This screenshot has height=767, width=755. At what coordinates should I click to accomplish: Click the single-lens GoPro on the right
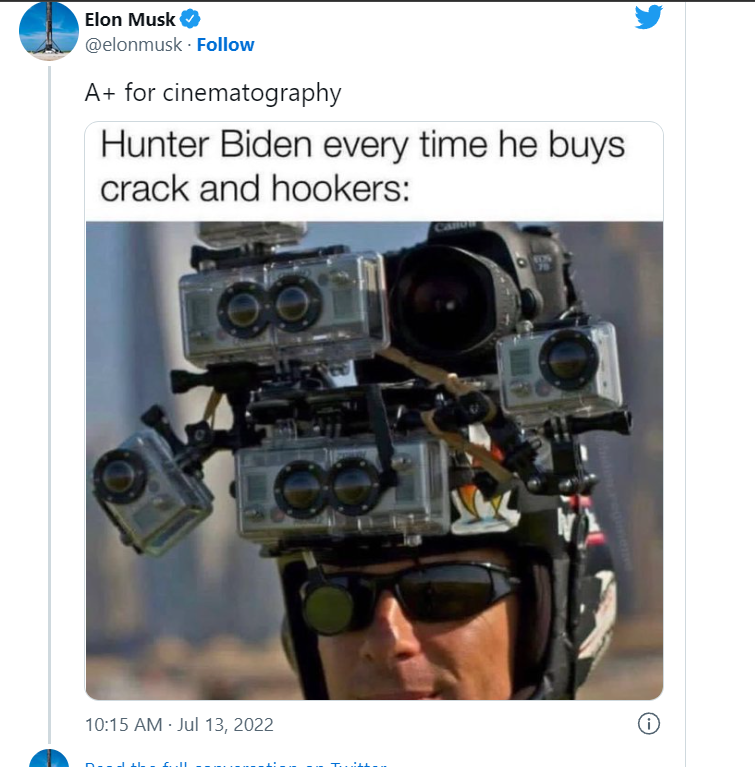pyautogui.click(x=560, y=364)
